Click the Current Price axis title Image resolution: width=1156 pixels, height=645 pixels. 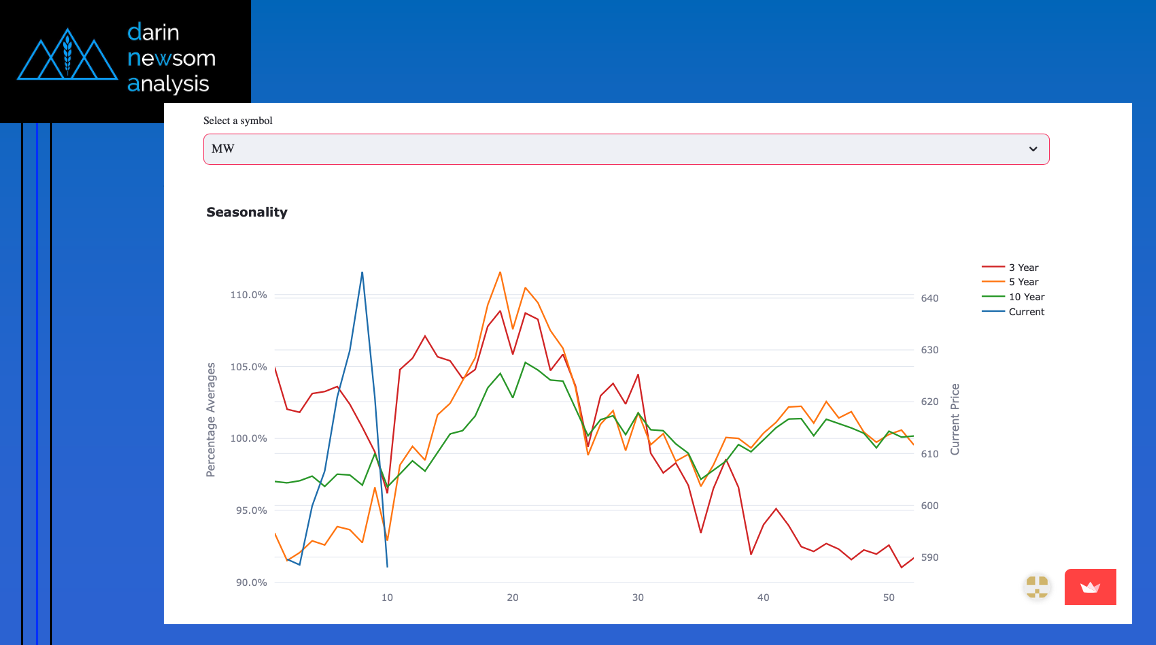click(x=955, y=420)
